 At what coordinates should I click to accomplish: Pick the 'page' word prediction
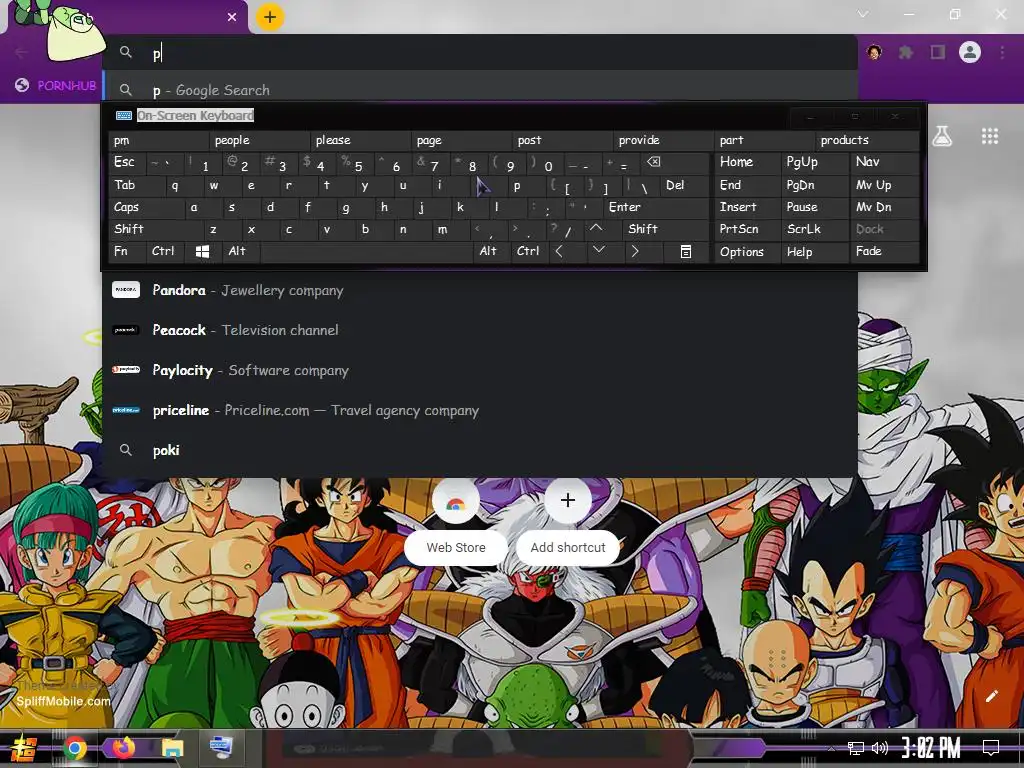[x=462, y=140]
